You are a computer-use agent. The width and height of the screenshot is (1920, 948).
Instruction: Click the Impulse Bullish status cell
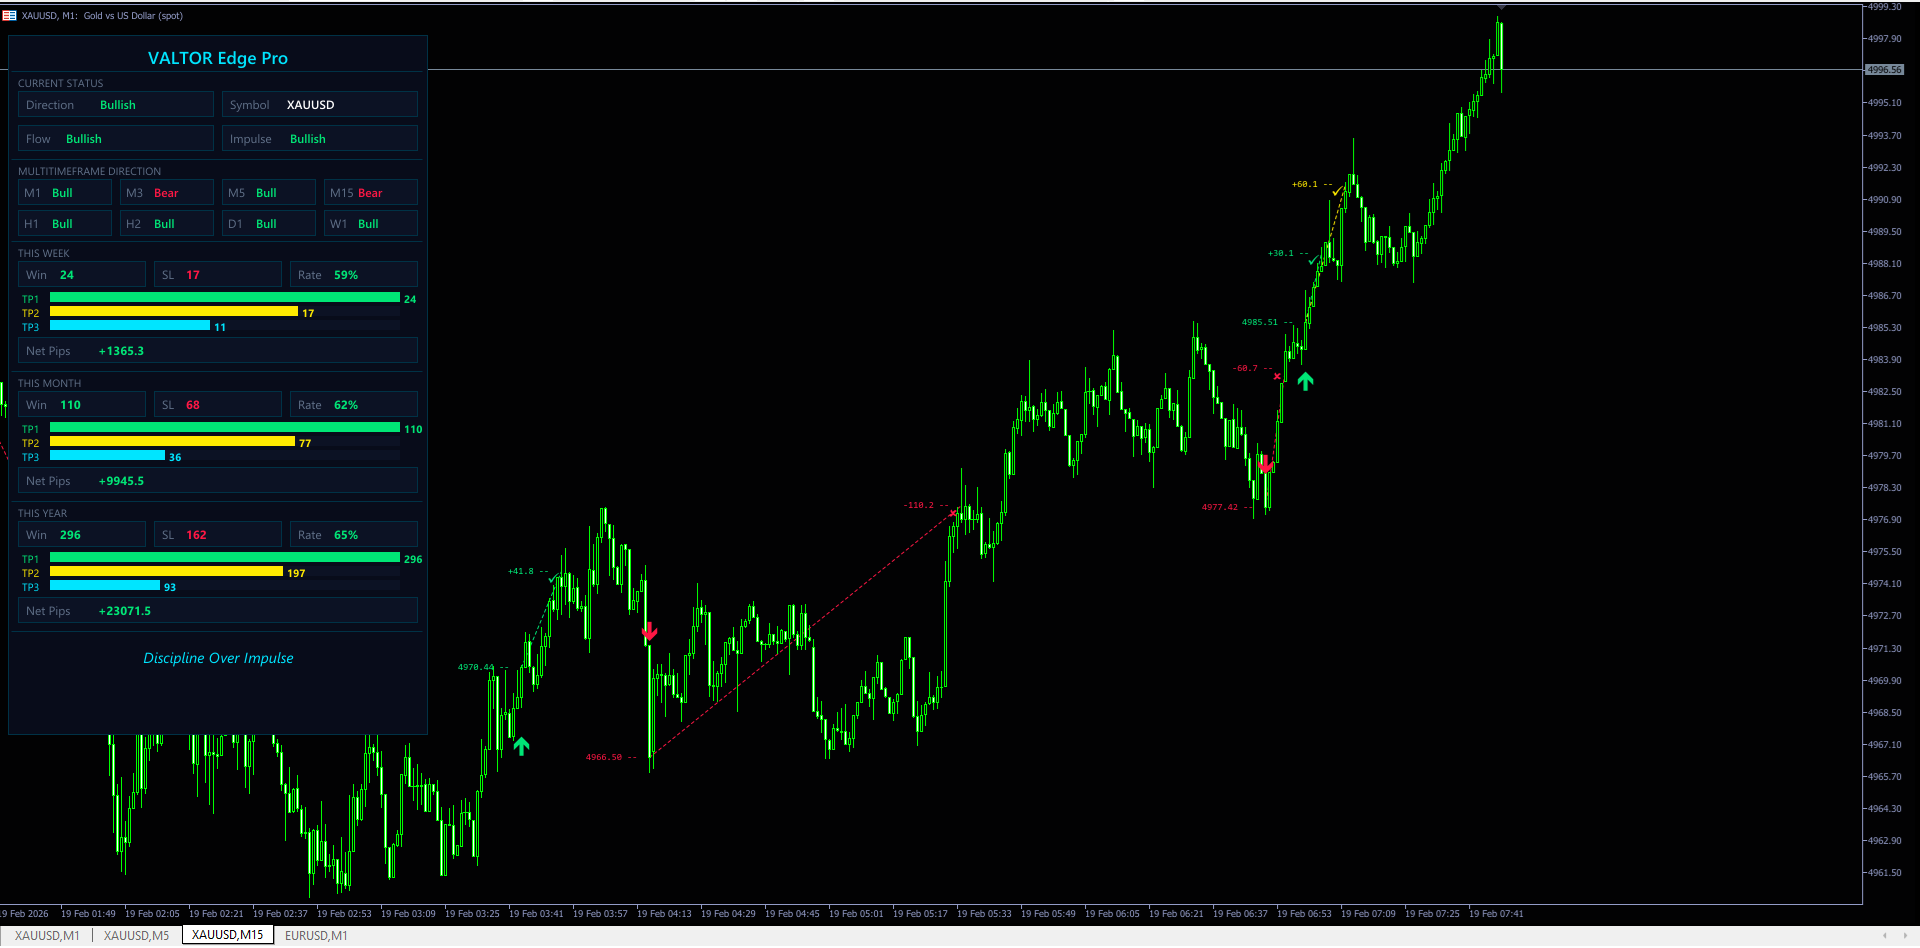click(320, 139)
